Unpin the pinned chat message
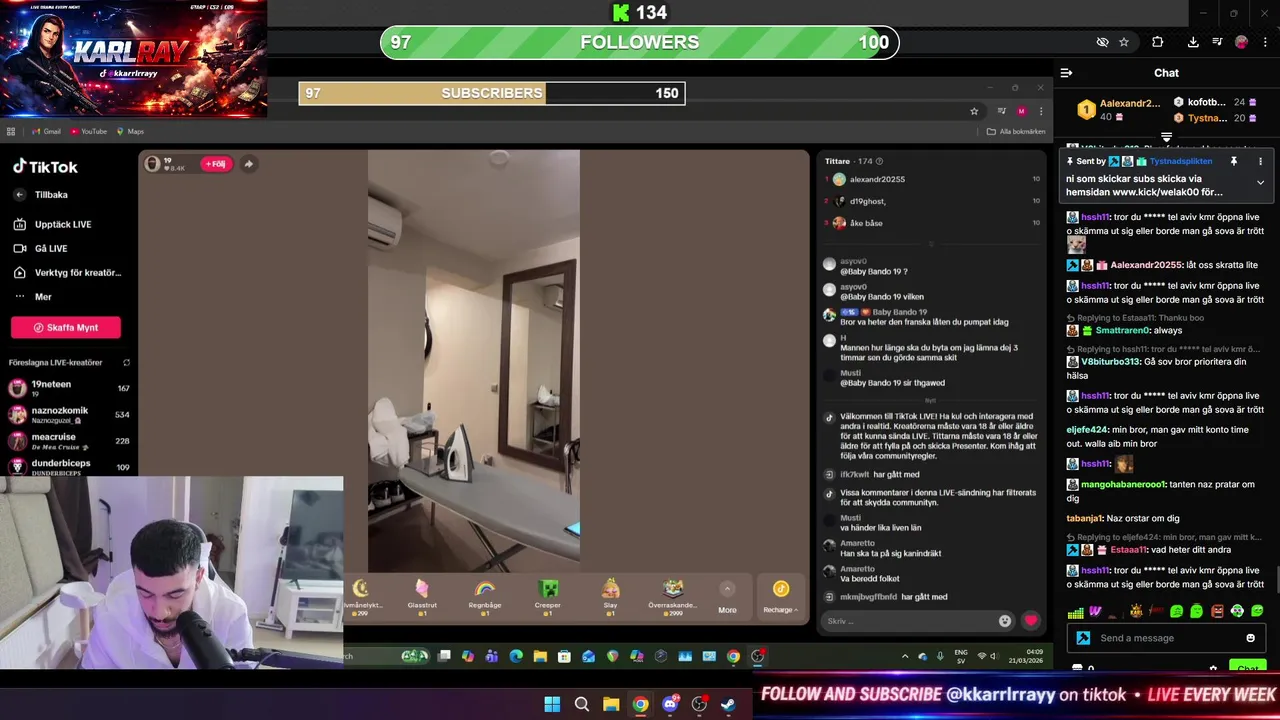 (1234, 161)
